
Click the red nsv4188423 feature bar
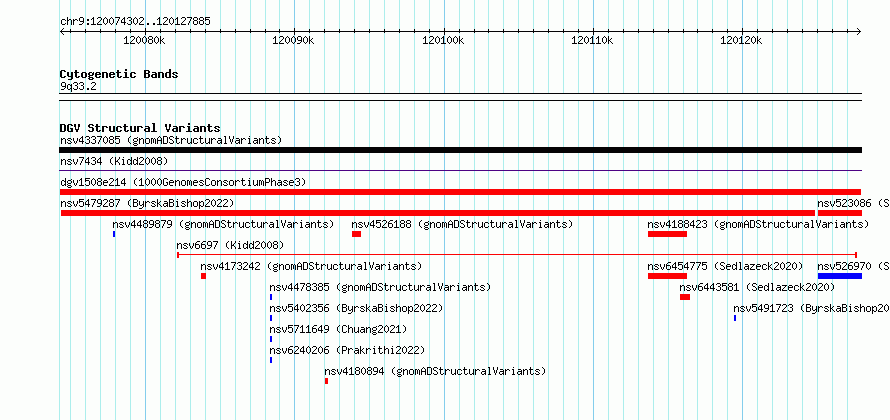point(668,234)
